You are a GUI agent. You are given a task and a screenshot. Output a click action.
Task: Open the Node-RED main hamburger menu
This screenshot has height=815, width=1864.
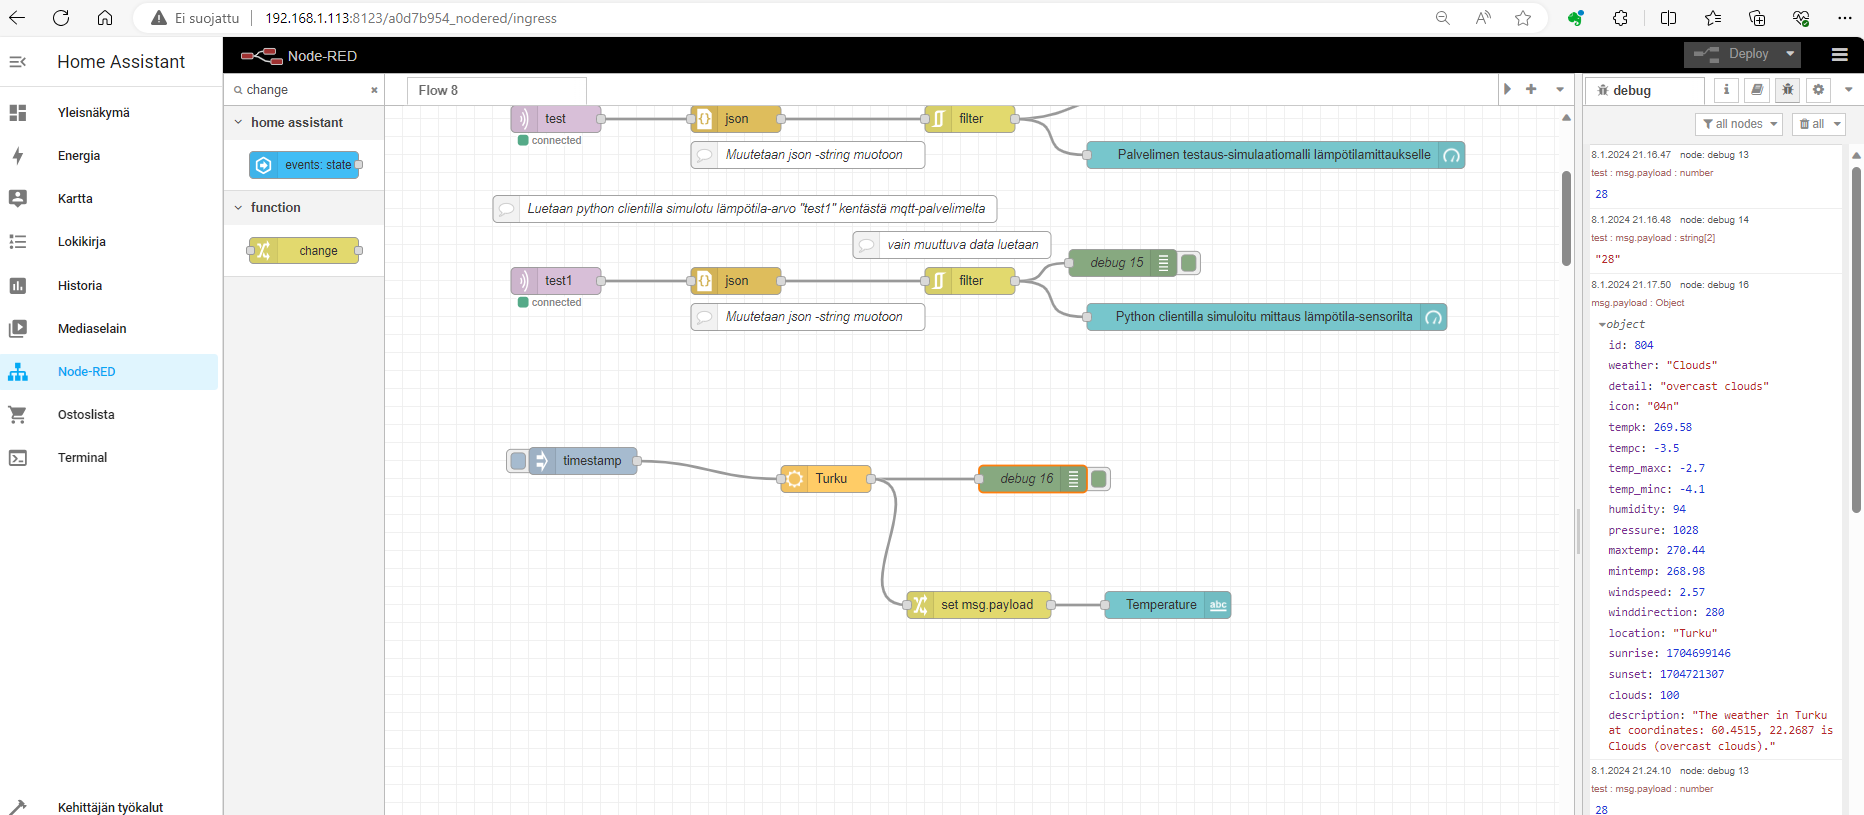coord(1839,55)
